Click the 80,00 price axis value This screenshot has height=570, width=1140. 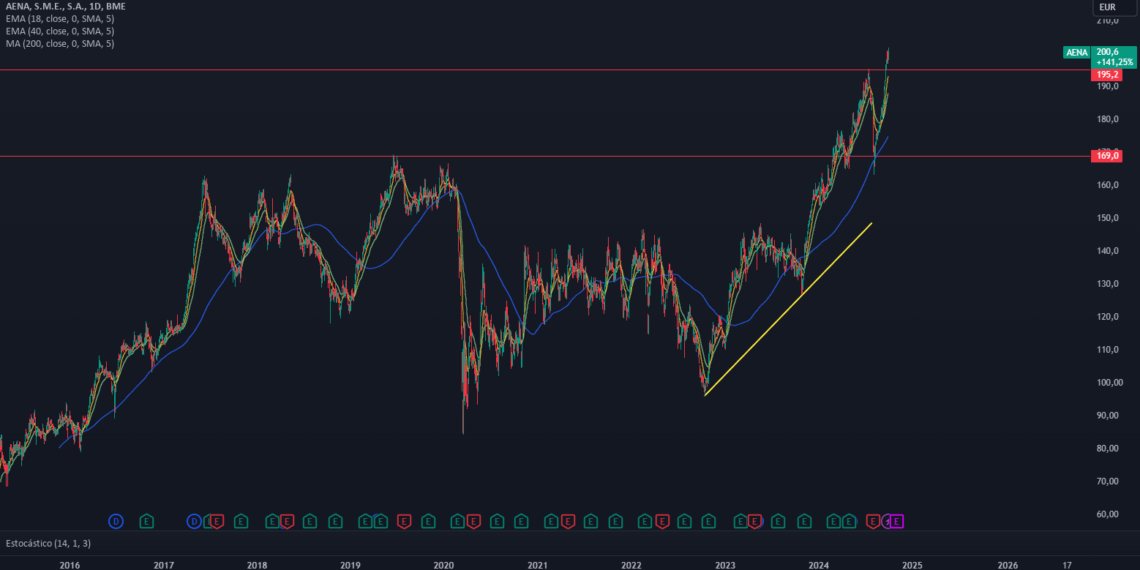[x=1108, y=449]
